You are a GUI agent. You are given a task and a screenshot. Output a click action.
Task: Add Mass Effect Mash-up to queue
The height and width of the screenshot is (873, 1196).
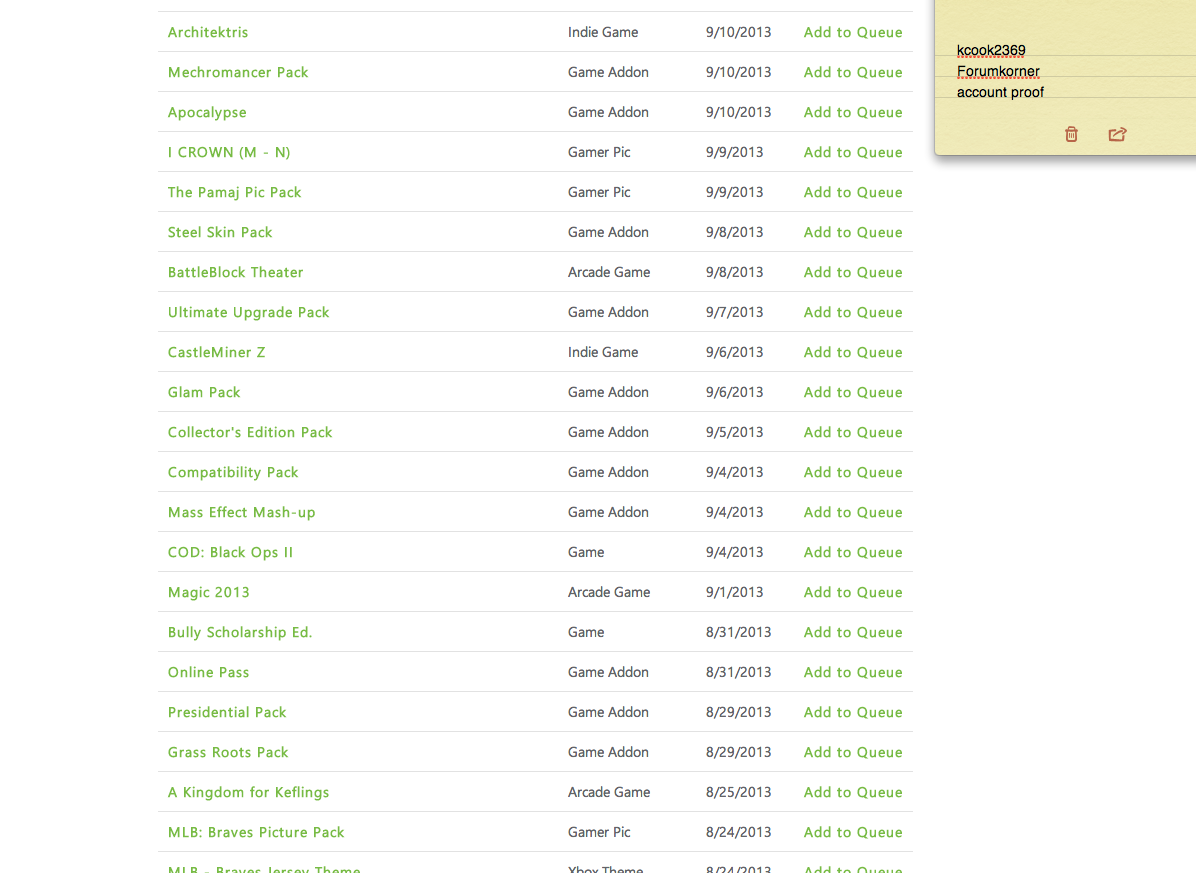coord(853,512)
